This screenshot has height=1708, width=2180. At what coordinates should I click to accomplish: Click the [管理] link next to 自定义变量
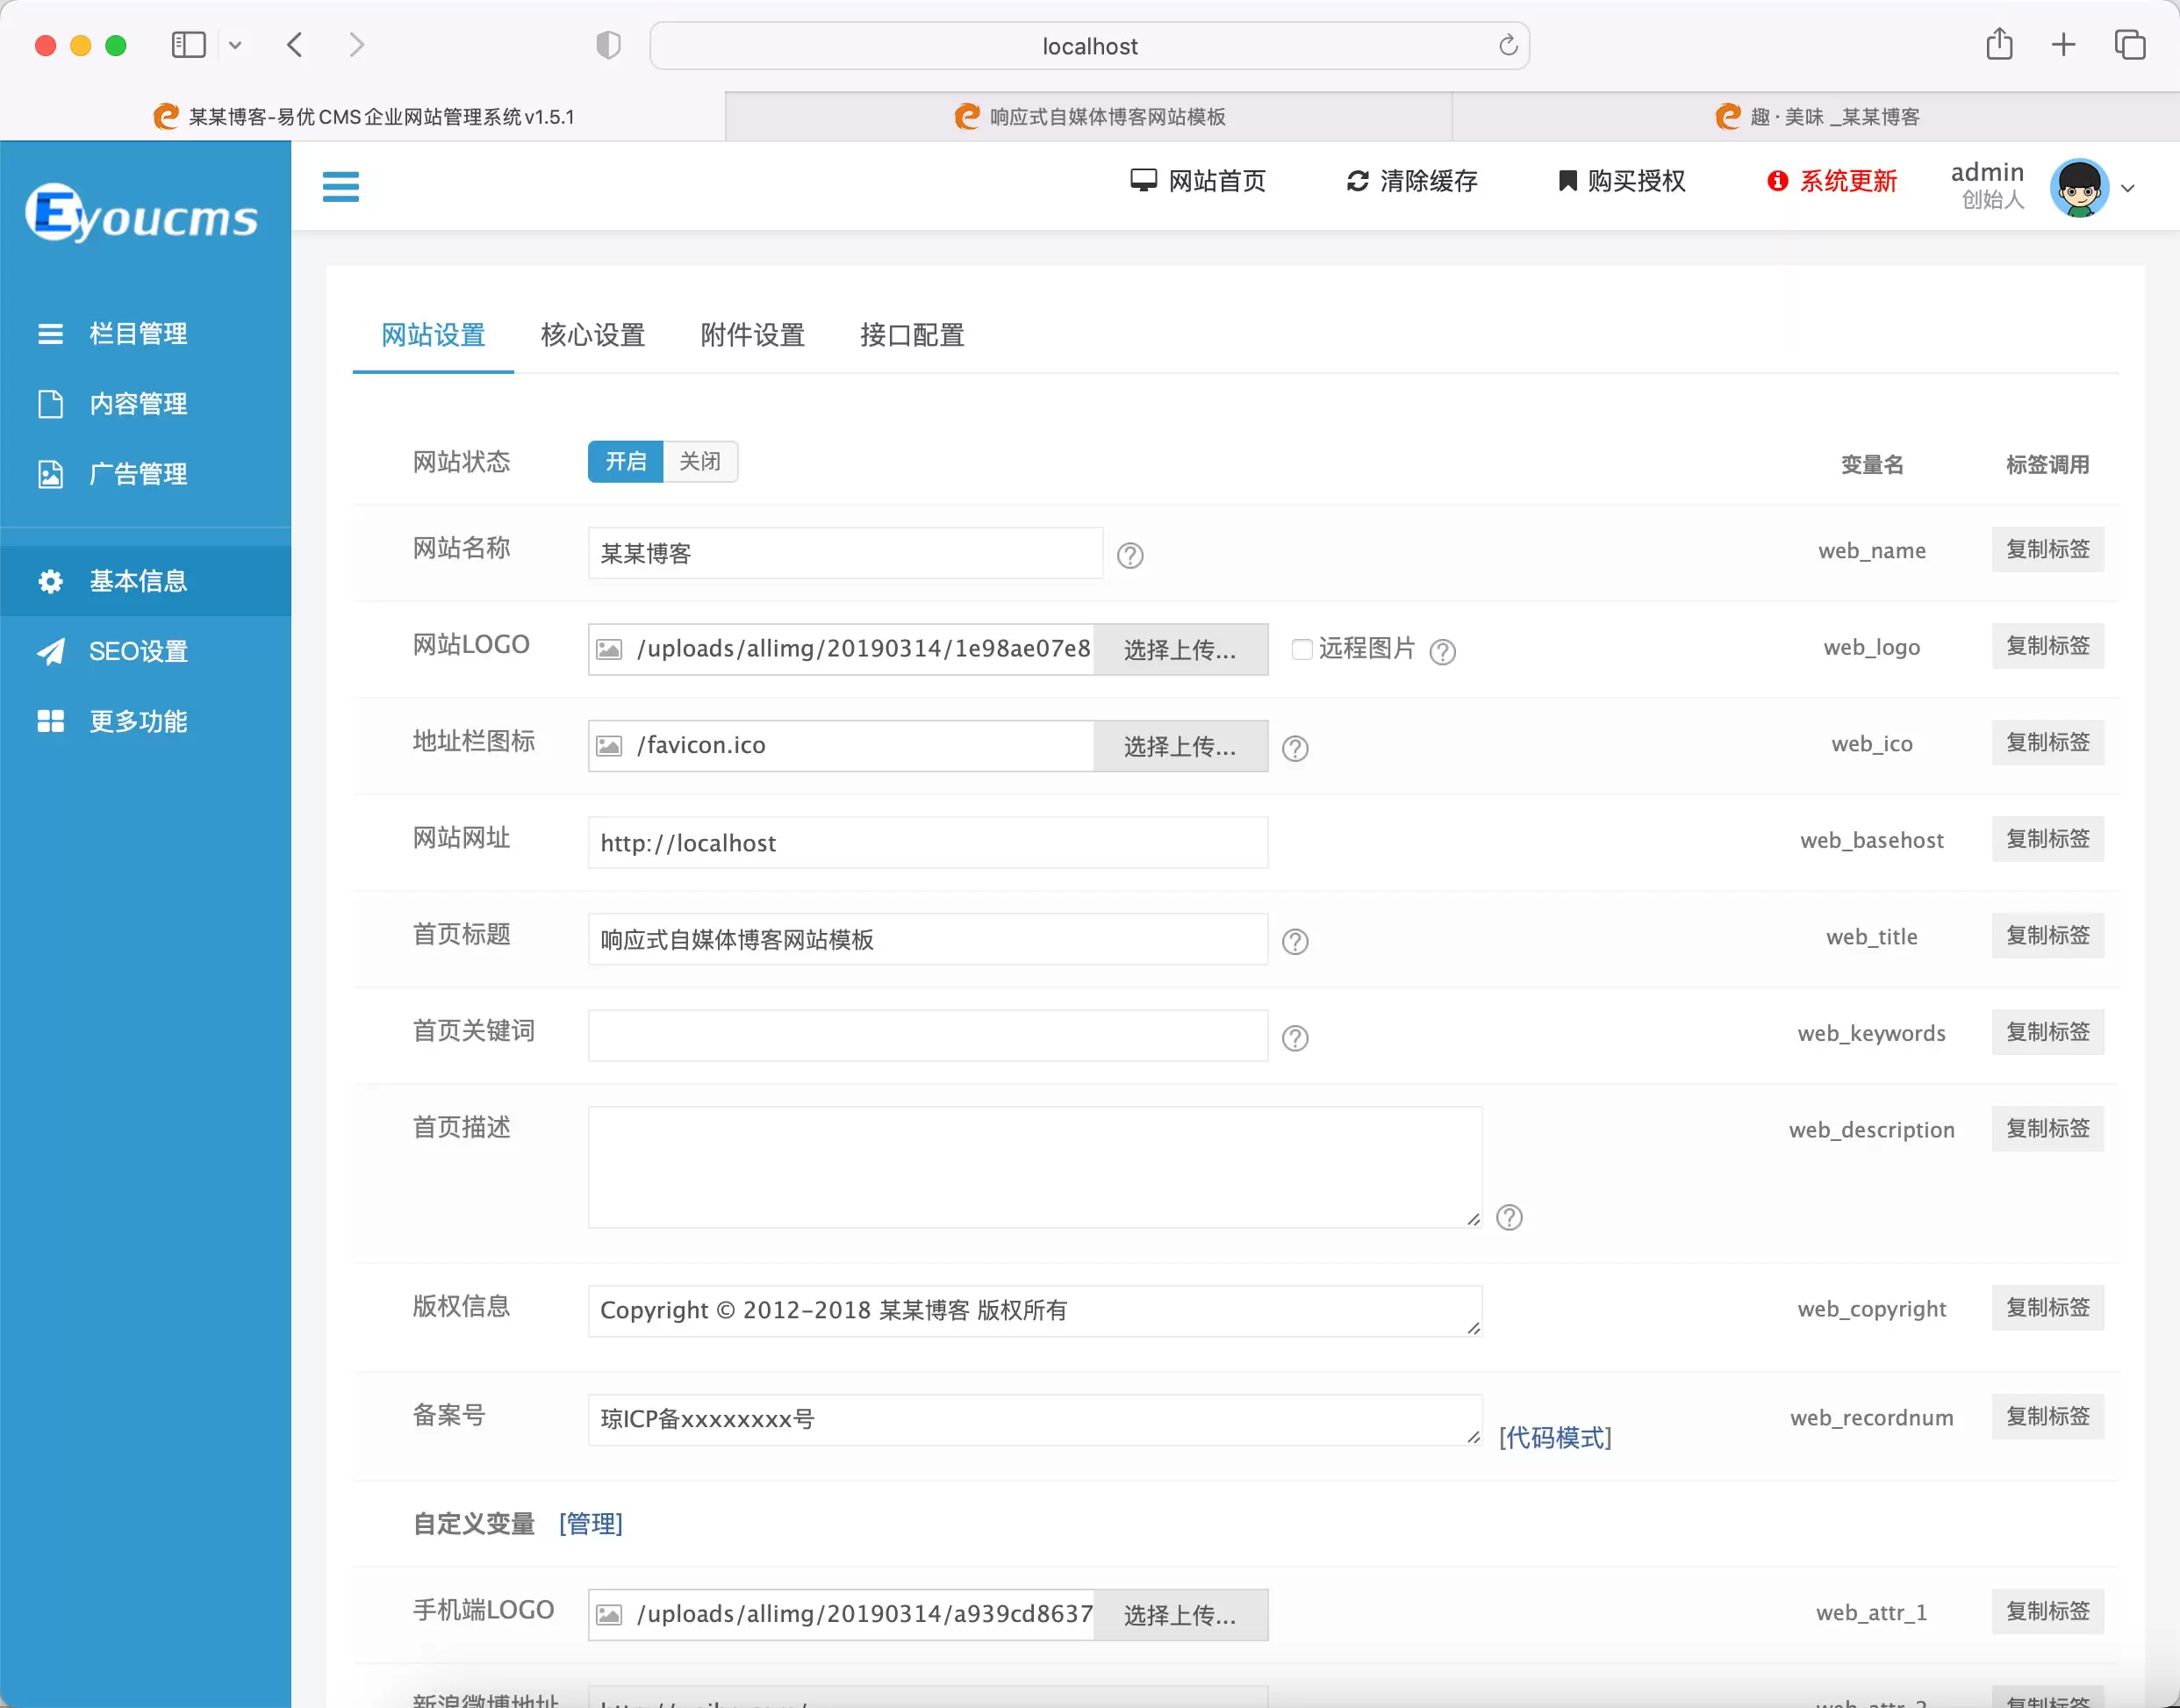(x=590, y=1524)
